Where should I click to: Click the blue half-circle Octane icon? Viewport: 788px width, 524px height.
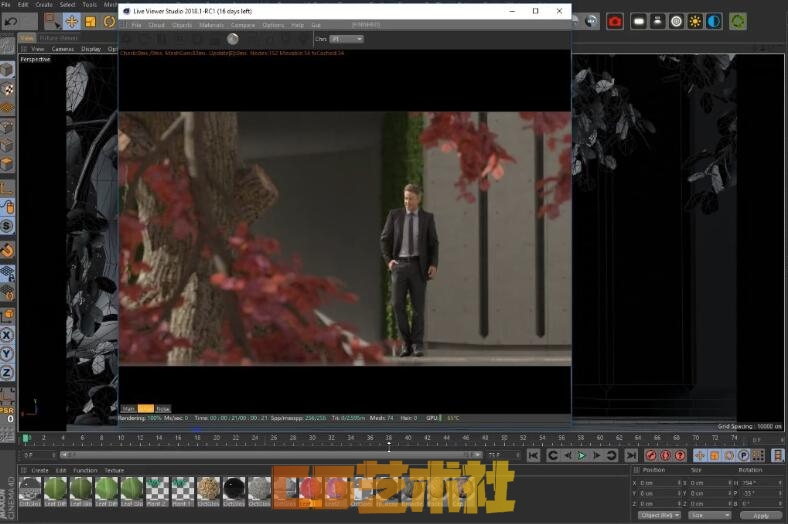[714, 22]
